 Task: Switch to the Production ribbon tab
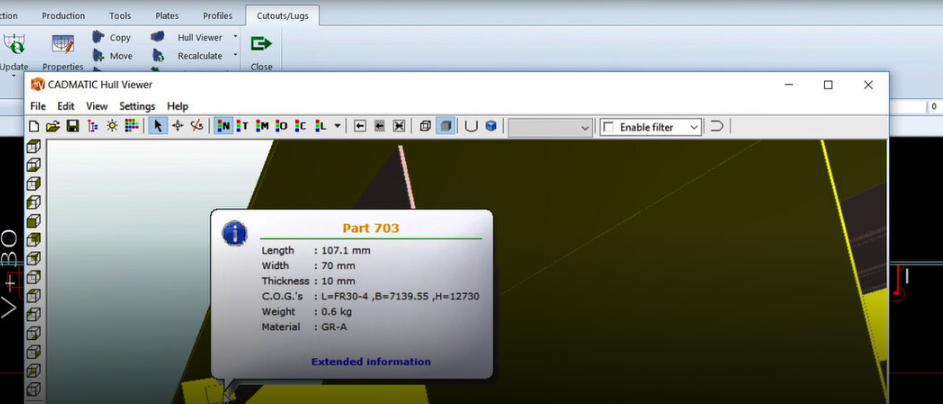point(63,16)
